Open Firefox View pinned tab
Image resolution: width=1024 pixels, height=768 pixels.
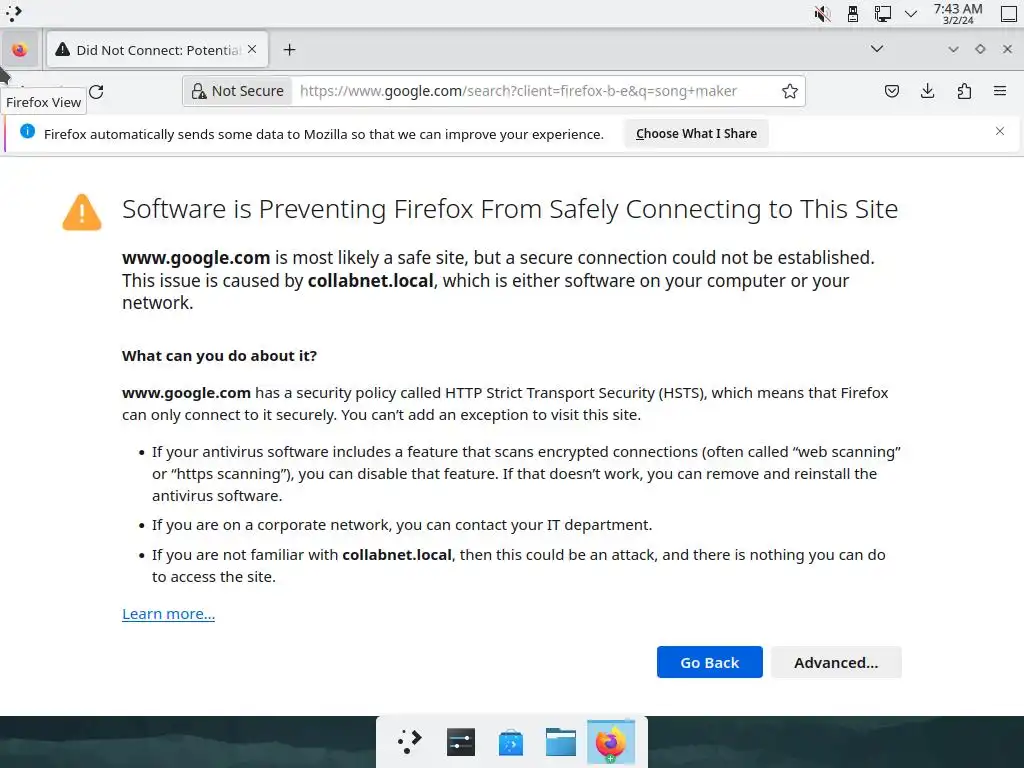pyautogui.click(x=20, y=50)
